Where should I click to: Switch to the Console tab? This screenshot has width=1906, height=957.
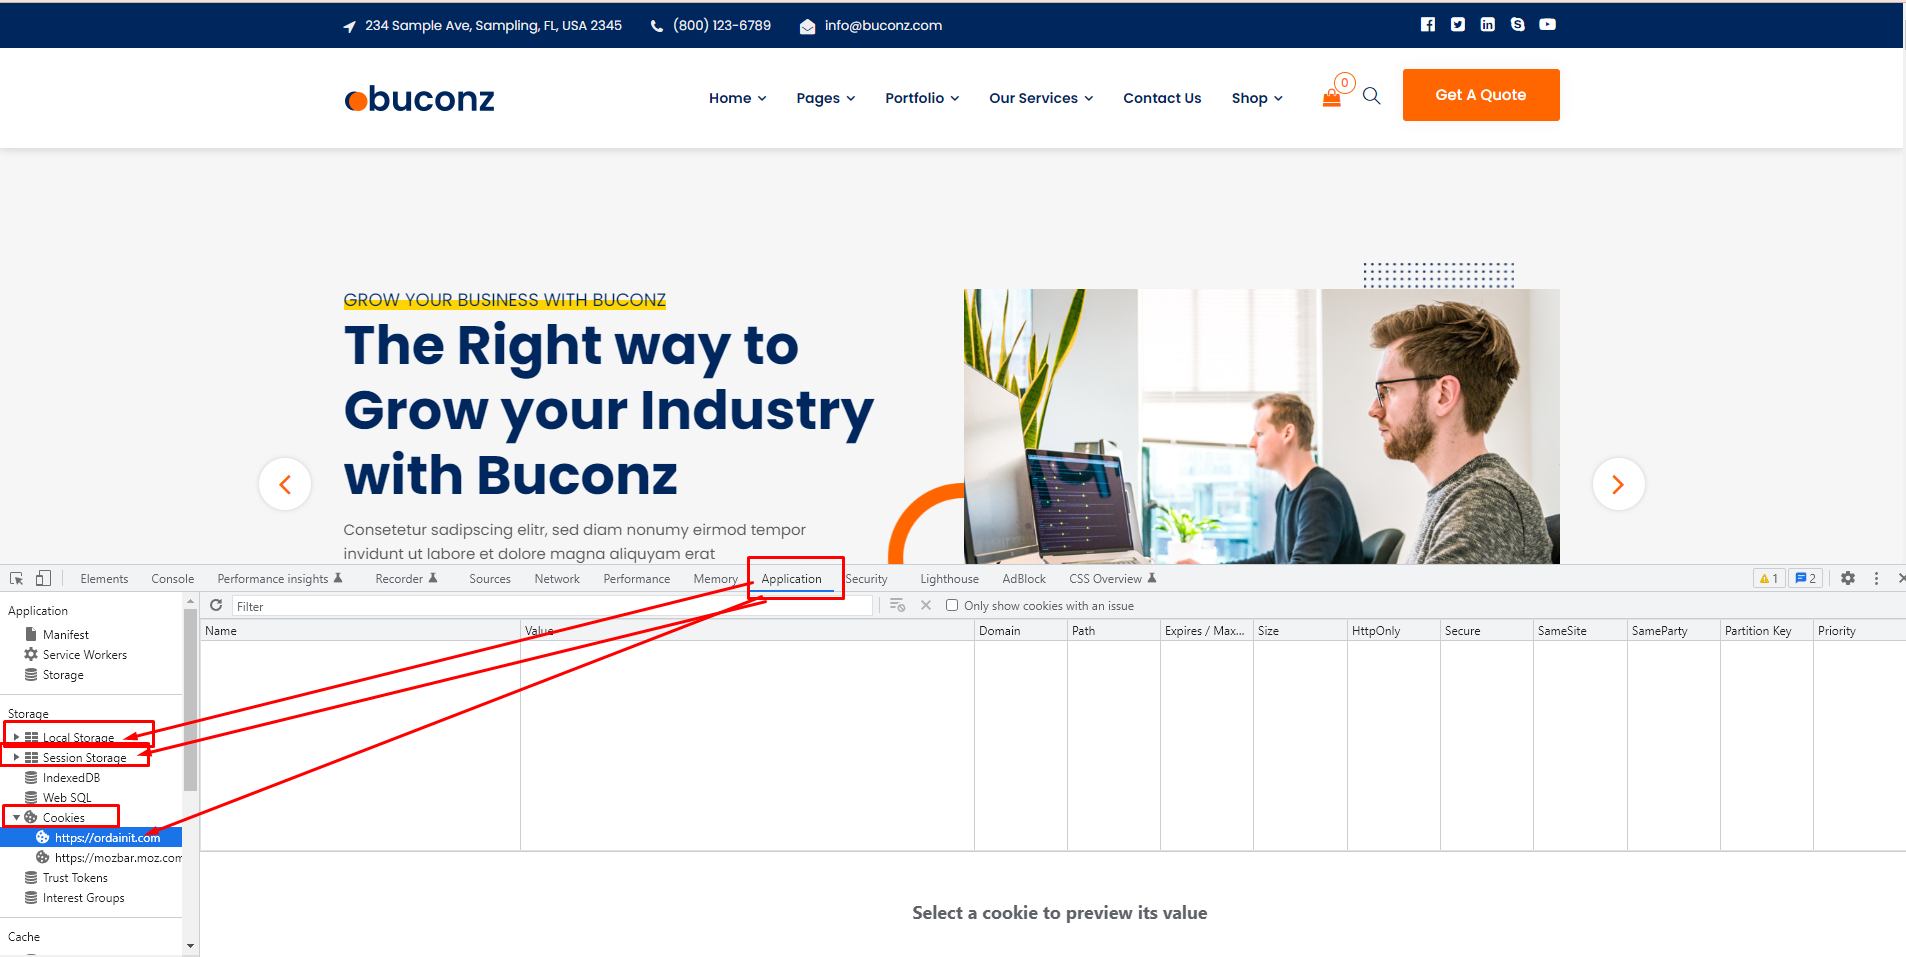point(173,579)
